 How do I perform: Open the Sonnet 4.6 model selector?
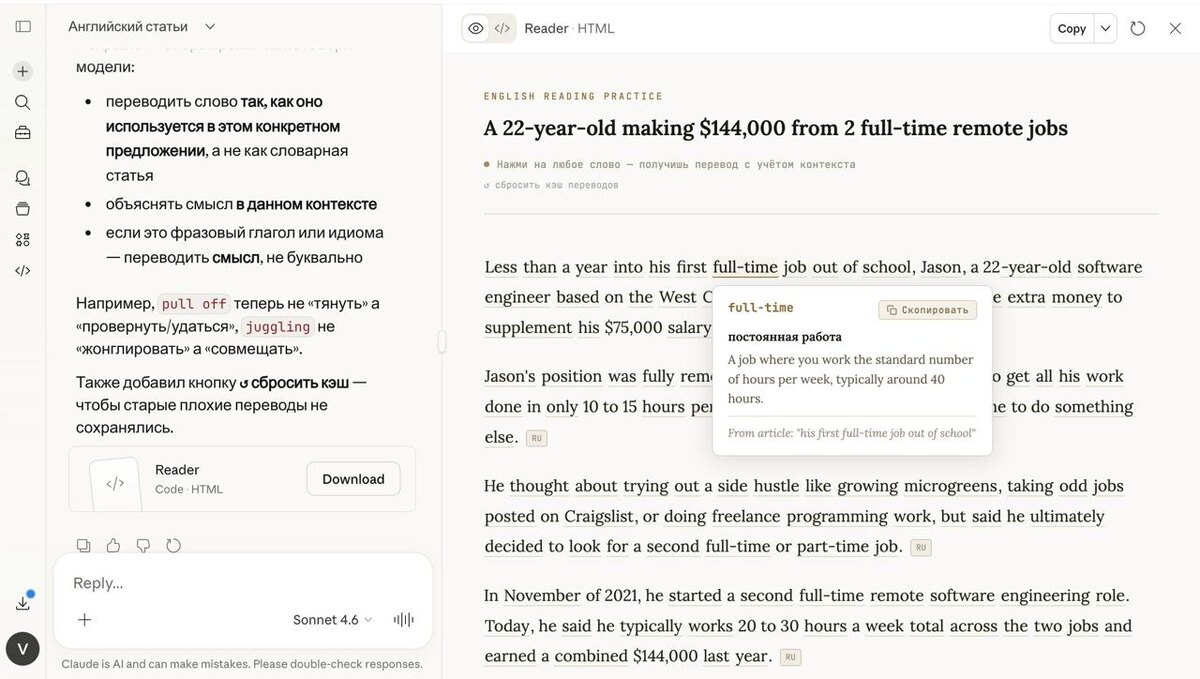click(x=332, y=620)
